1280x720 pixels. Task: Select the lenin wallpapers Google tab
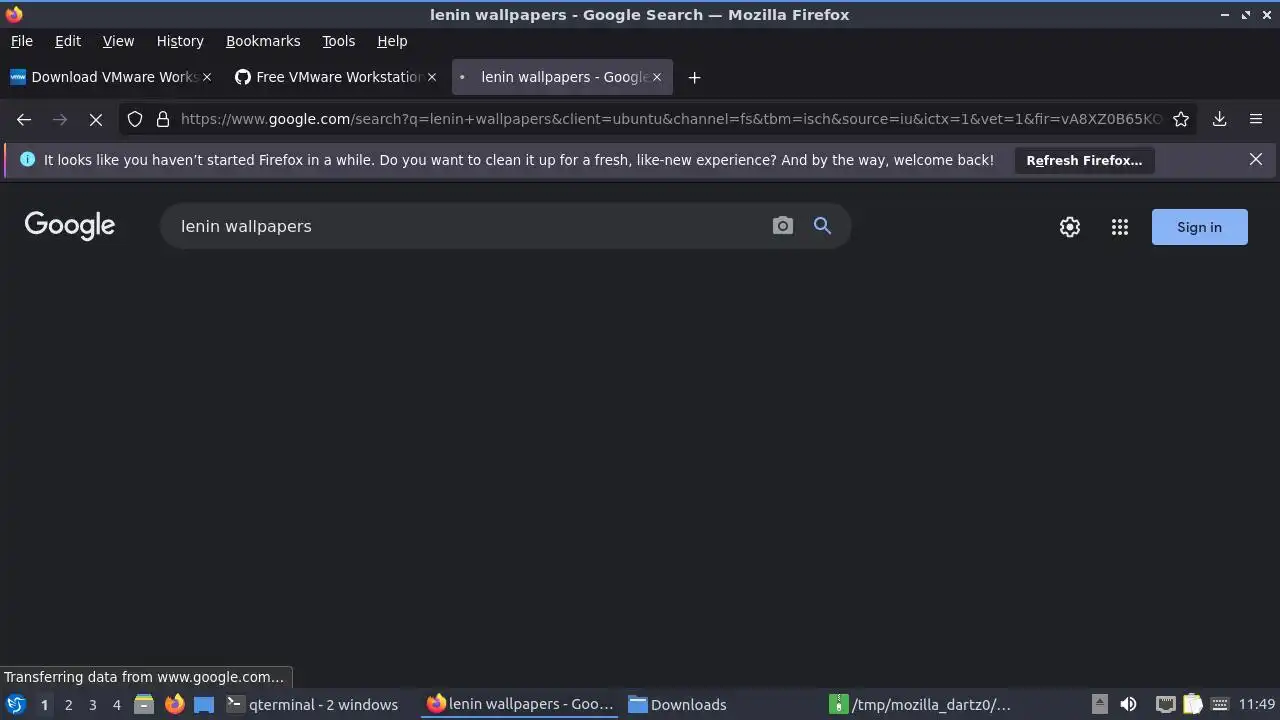pyautogui.click(x=562, y=77)
